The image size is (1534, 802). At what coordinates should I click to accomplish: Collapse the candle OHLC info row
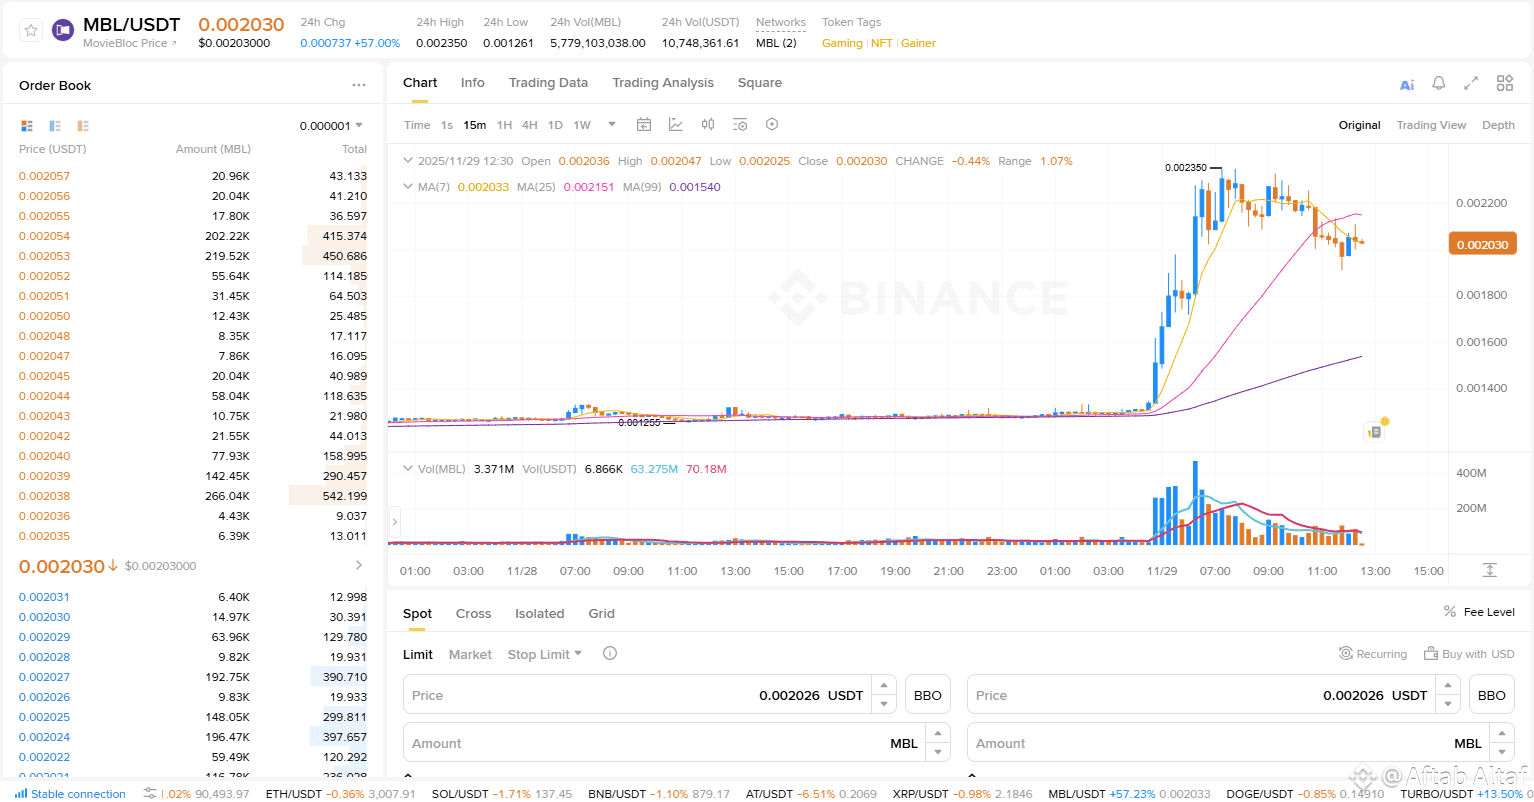[407, 160]
